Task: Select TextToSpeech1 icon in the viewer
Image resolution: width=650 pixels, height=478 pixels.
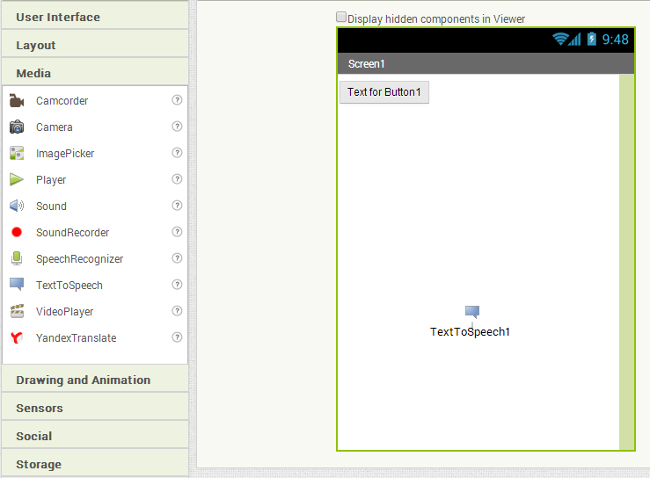Action: tap(472, 312)
